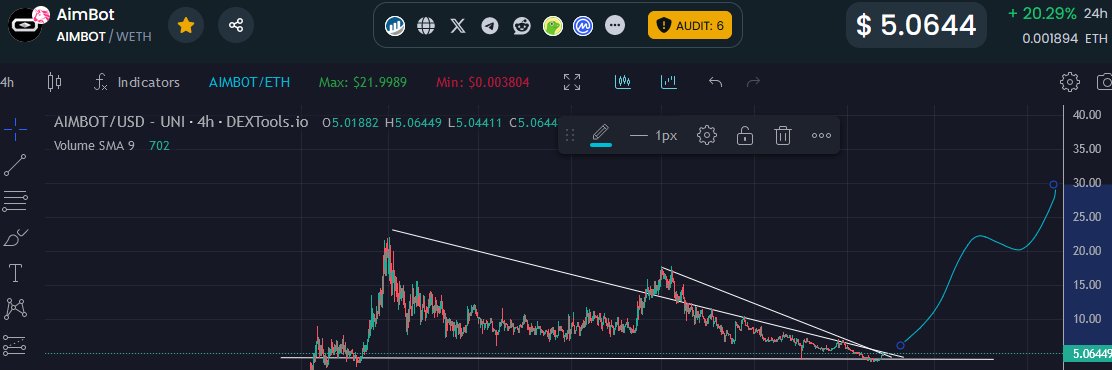Screen dimensions: 1112x370
Task: Select the AIMBOT/ETH pair option
Action: 249,82
